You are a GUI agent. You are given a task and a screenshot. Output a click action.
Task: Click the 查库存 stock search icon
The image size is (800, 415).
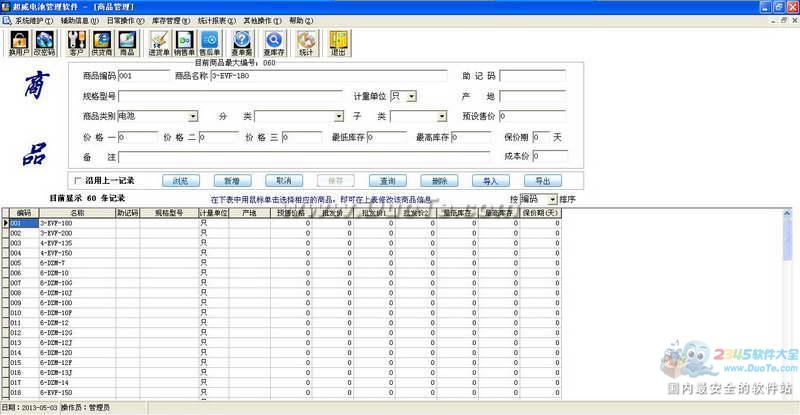[x=273, y=43]
